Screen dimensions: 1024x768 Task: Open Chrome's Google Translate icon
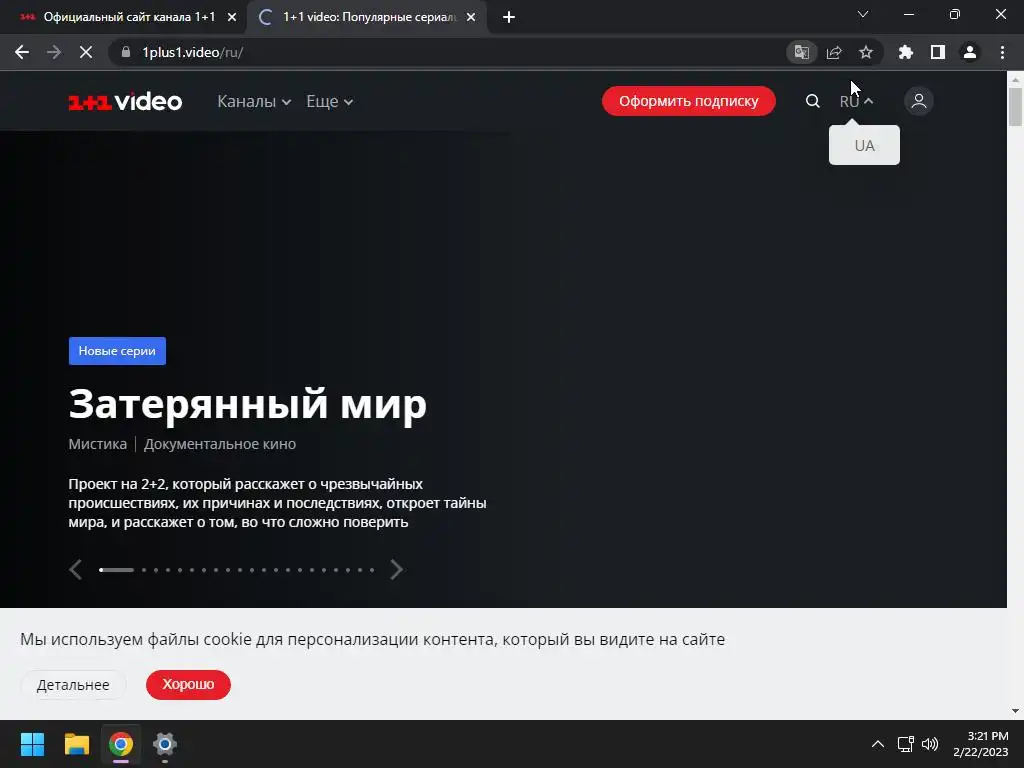[801, 52]
